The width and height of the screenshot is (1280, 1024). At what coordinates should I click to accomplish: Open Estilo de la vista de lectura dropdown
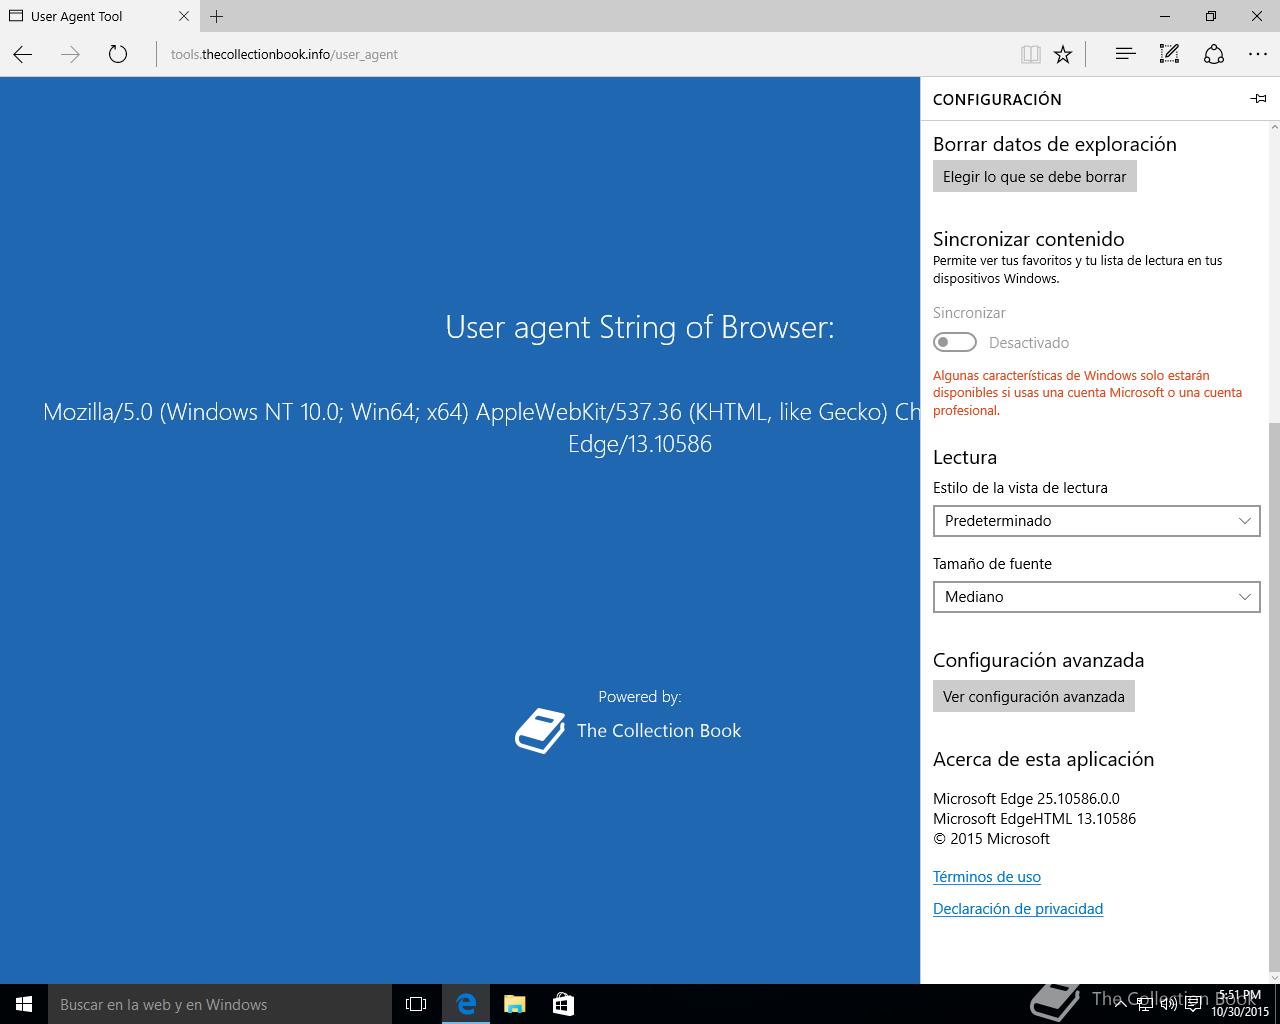[x=1096, y=521]
